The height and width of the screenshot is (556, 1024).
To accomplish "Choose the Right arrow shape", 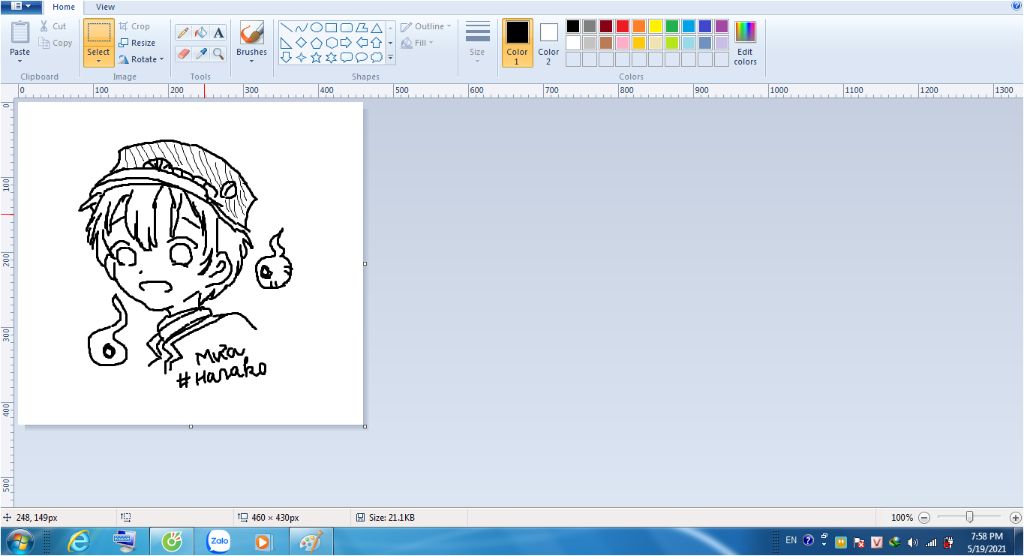I will pyautogui.click(x=346, y=42).
